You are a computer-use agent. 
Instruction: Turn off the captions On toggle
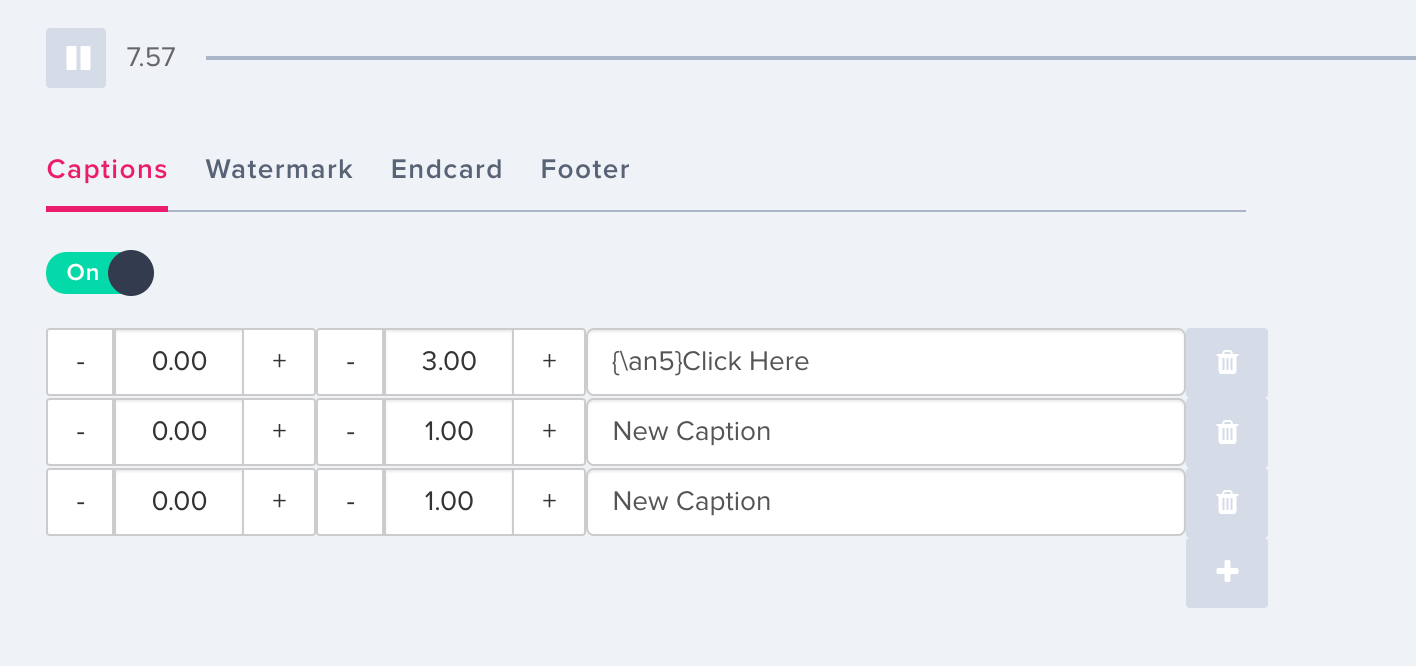[x=100, y=273]
